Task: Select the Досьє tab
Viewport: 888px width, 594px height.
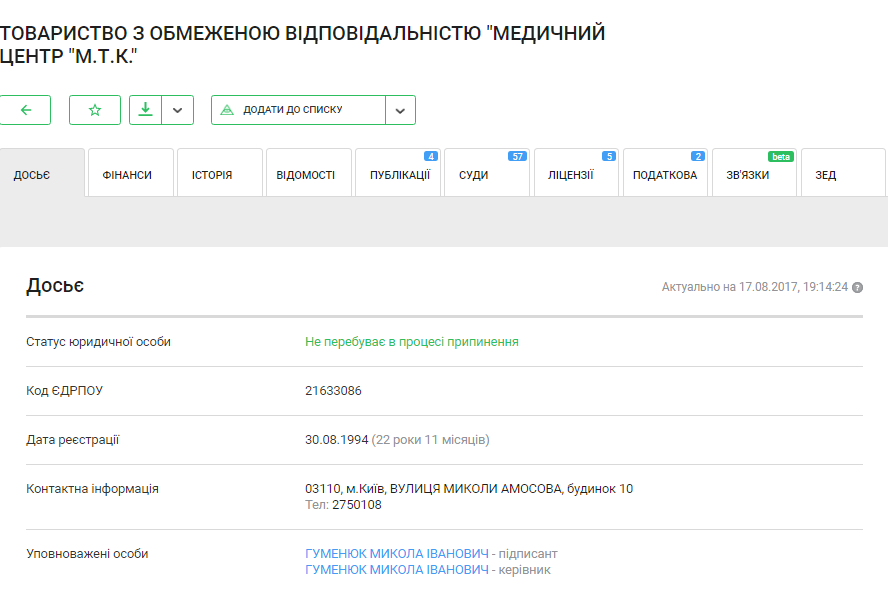Action: pyautogui.click(x=32, y=175)
